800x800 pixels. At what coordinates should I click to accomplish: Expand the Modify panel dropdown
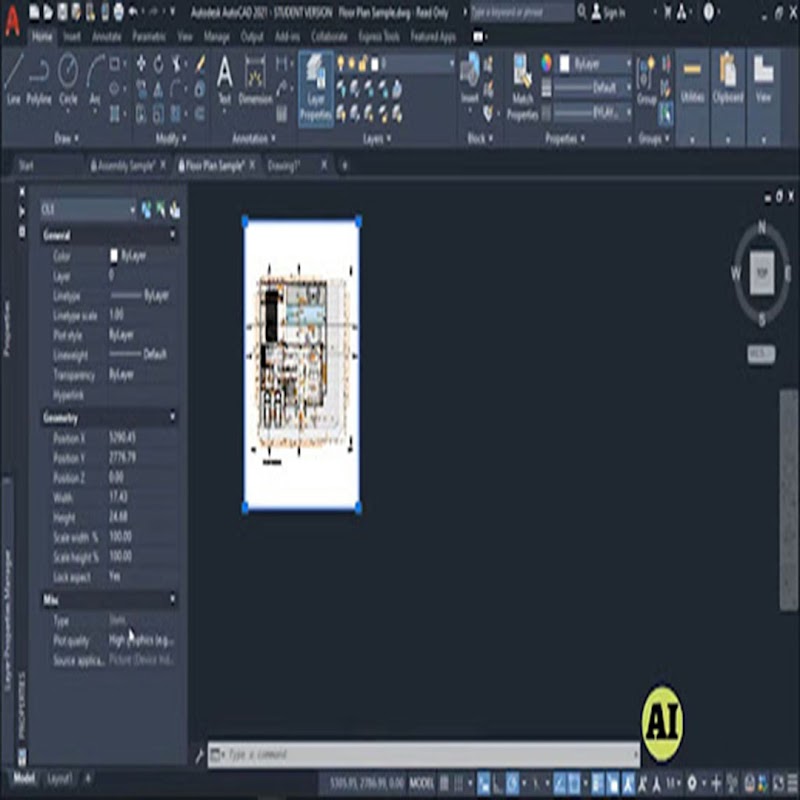(x=171, y=138)
